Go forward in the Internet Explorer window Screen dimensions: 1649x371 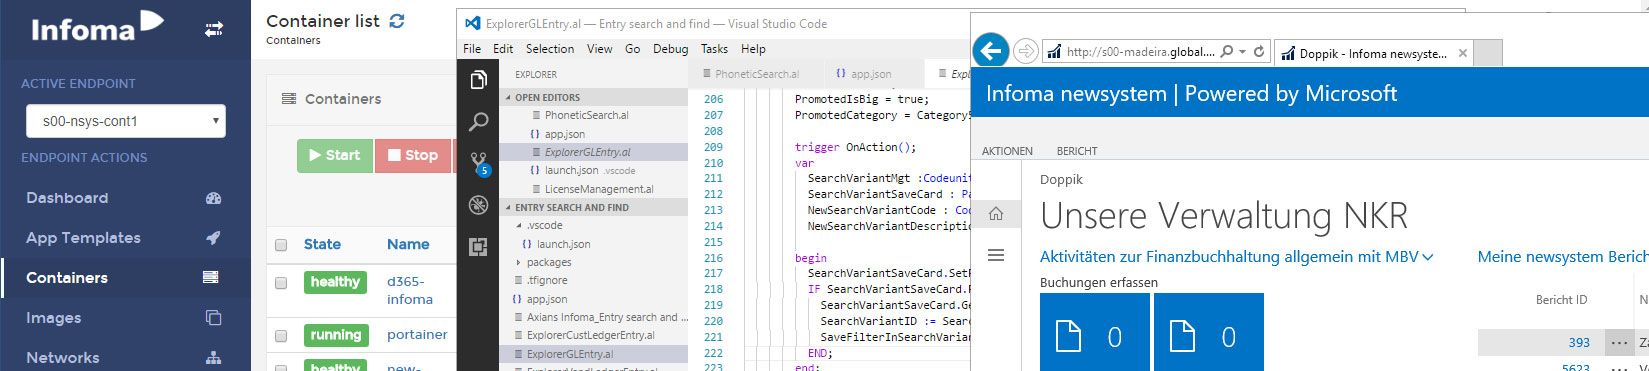tap(1025, 51)
